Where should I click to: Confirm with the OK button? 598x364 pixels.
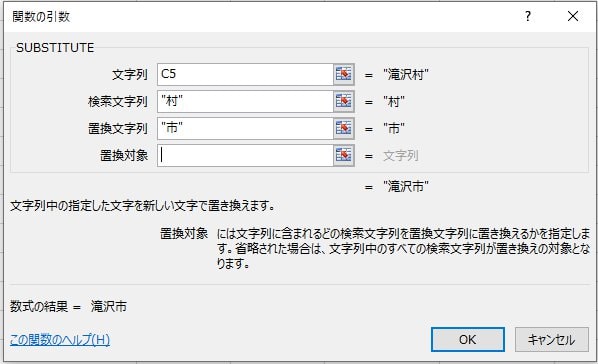[x=468, y=339]
